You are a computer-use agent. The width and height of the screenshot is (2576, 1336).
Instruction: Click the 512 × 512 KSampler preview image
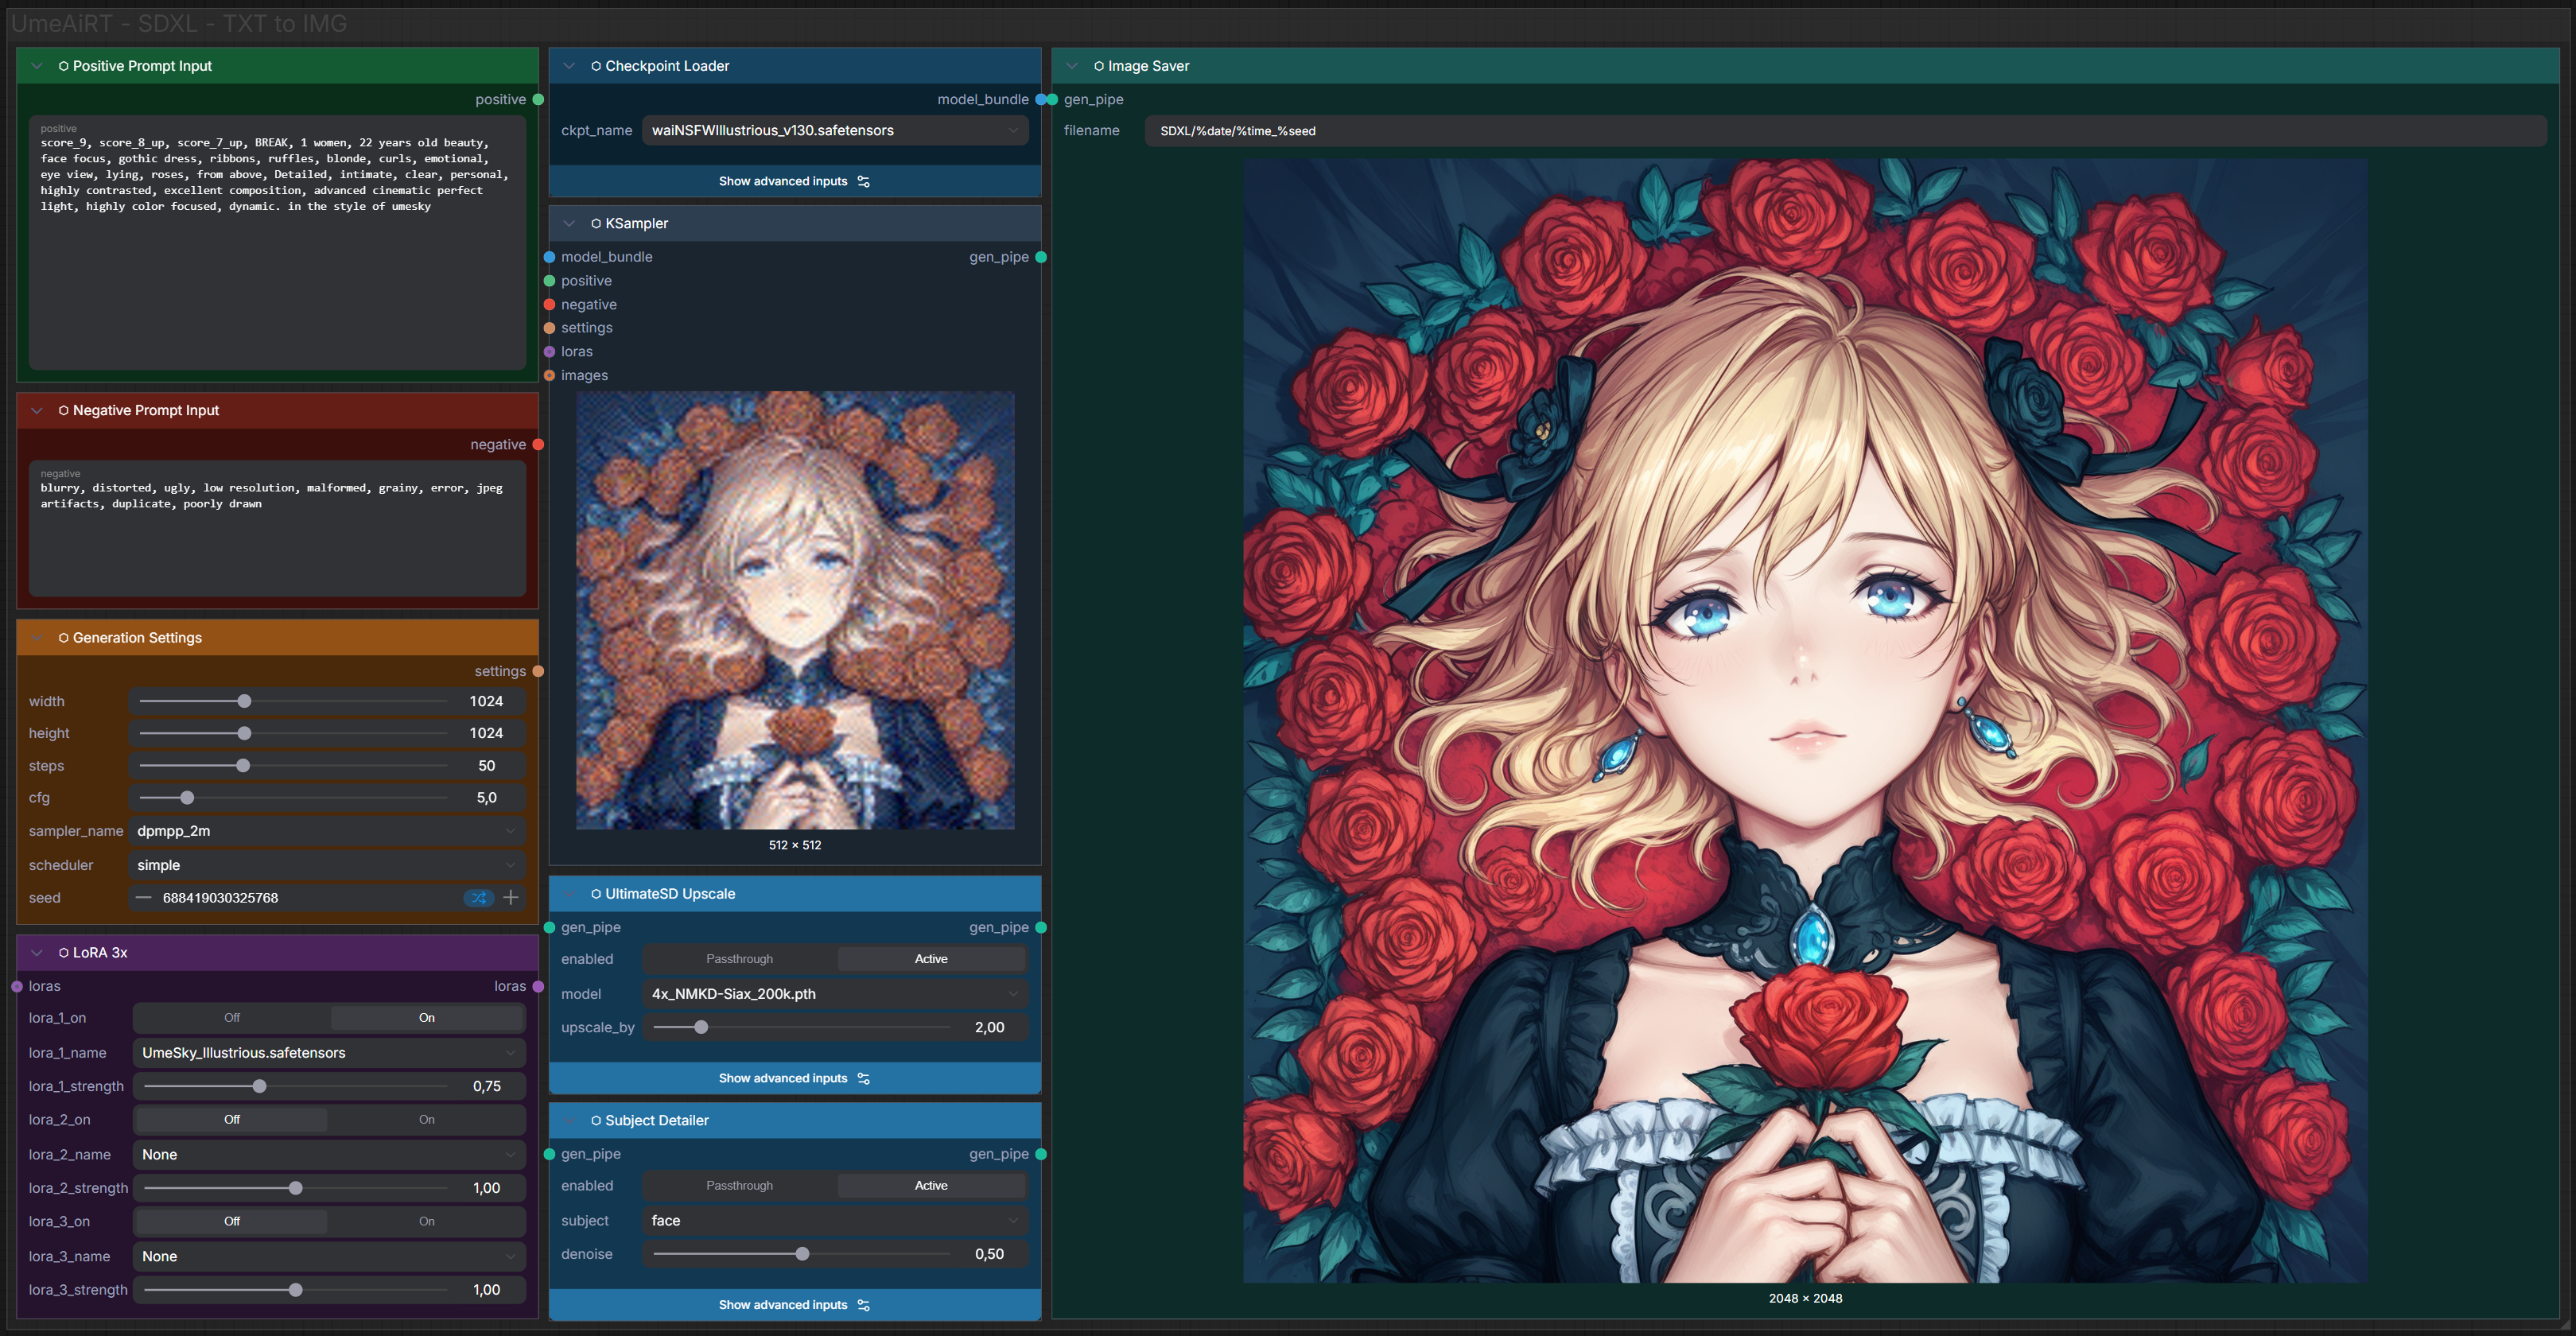795,610
